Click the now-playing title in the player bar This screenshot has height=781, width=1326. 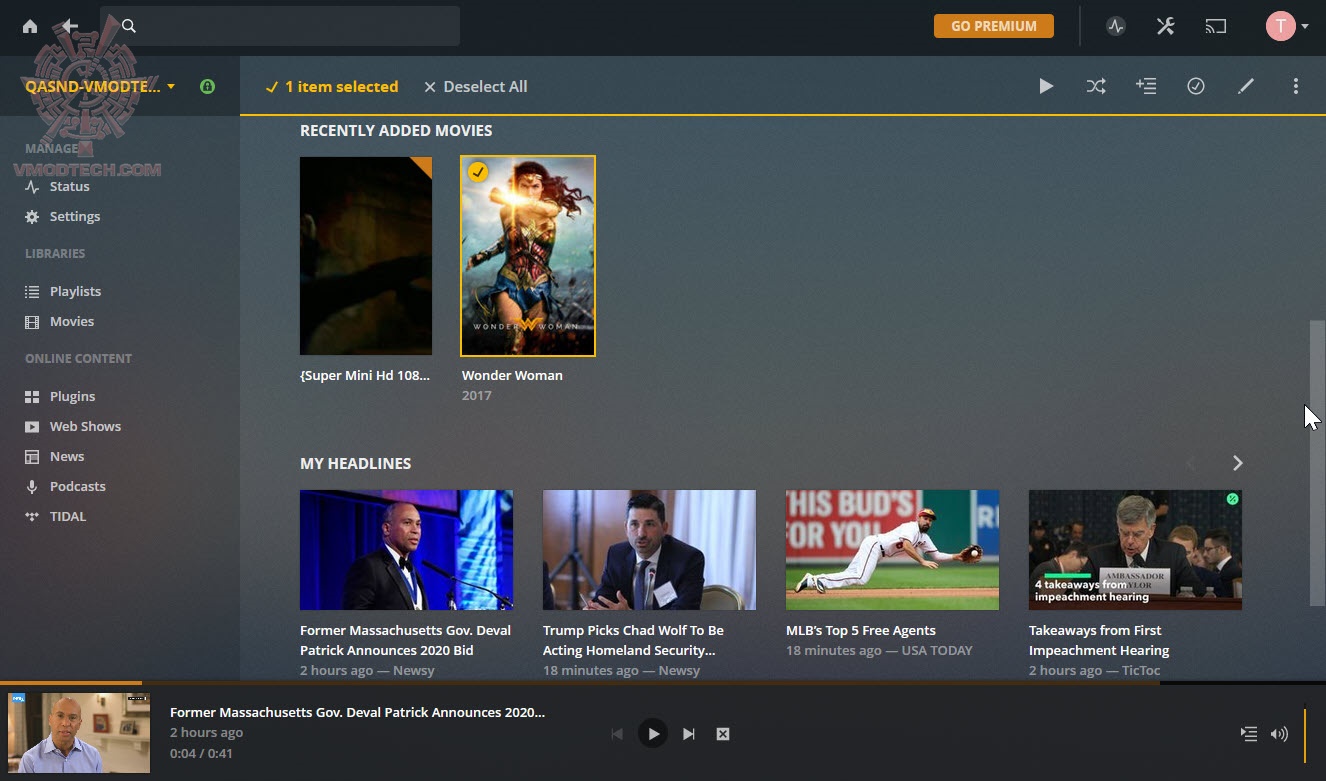coord(357,712)
